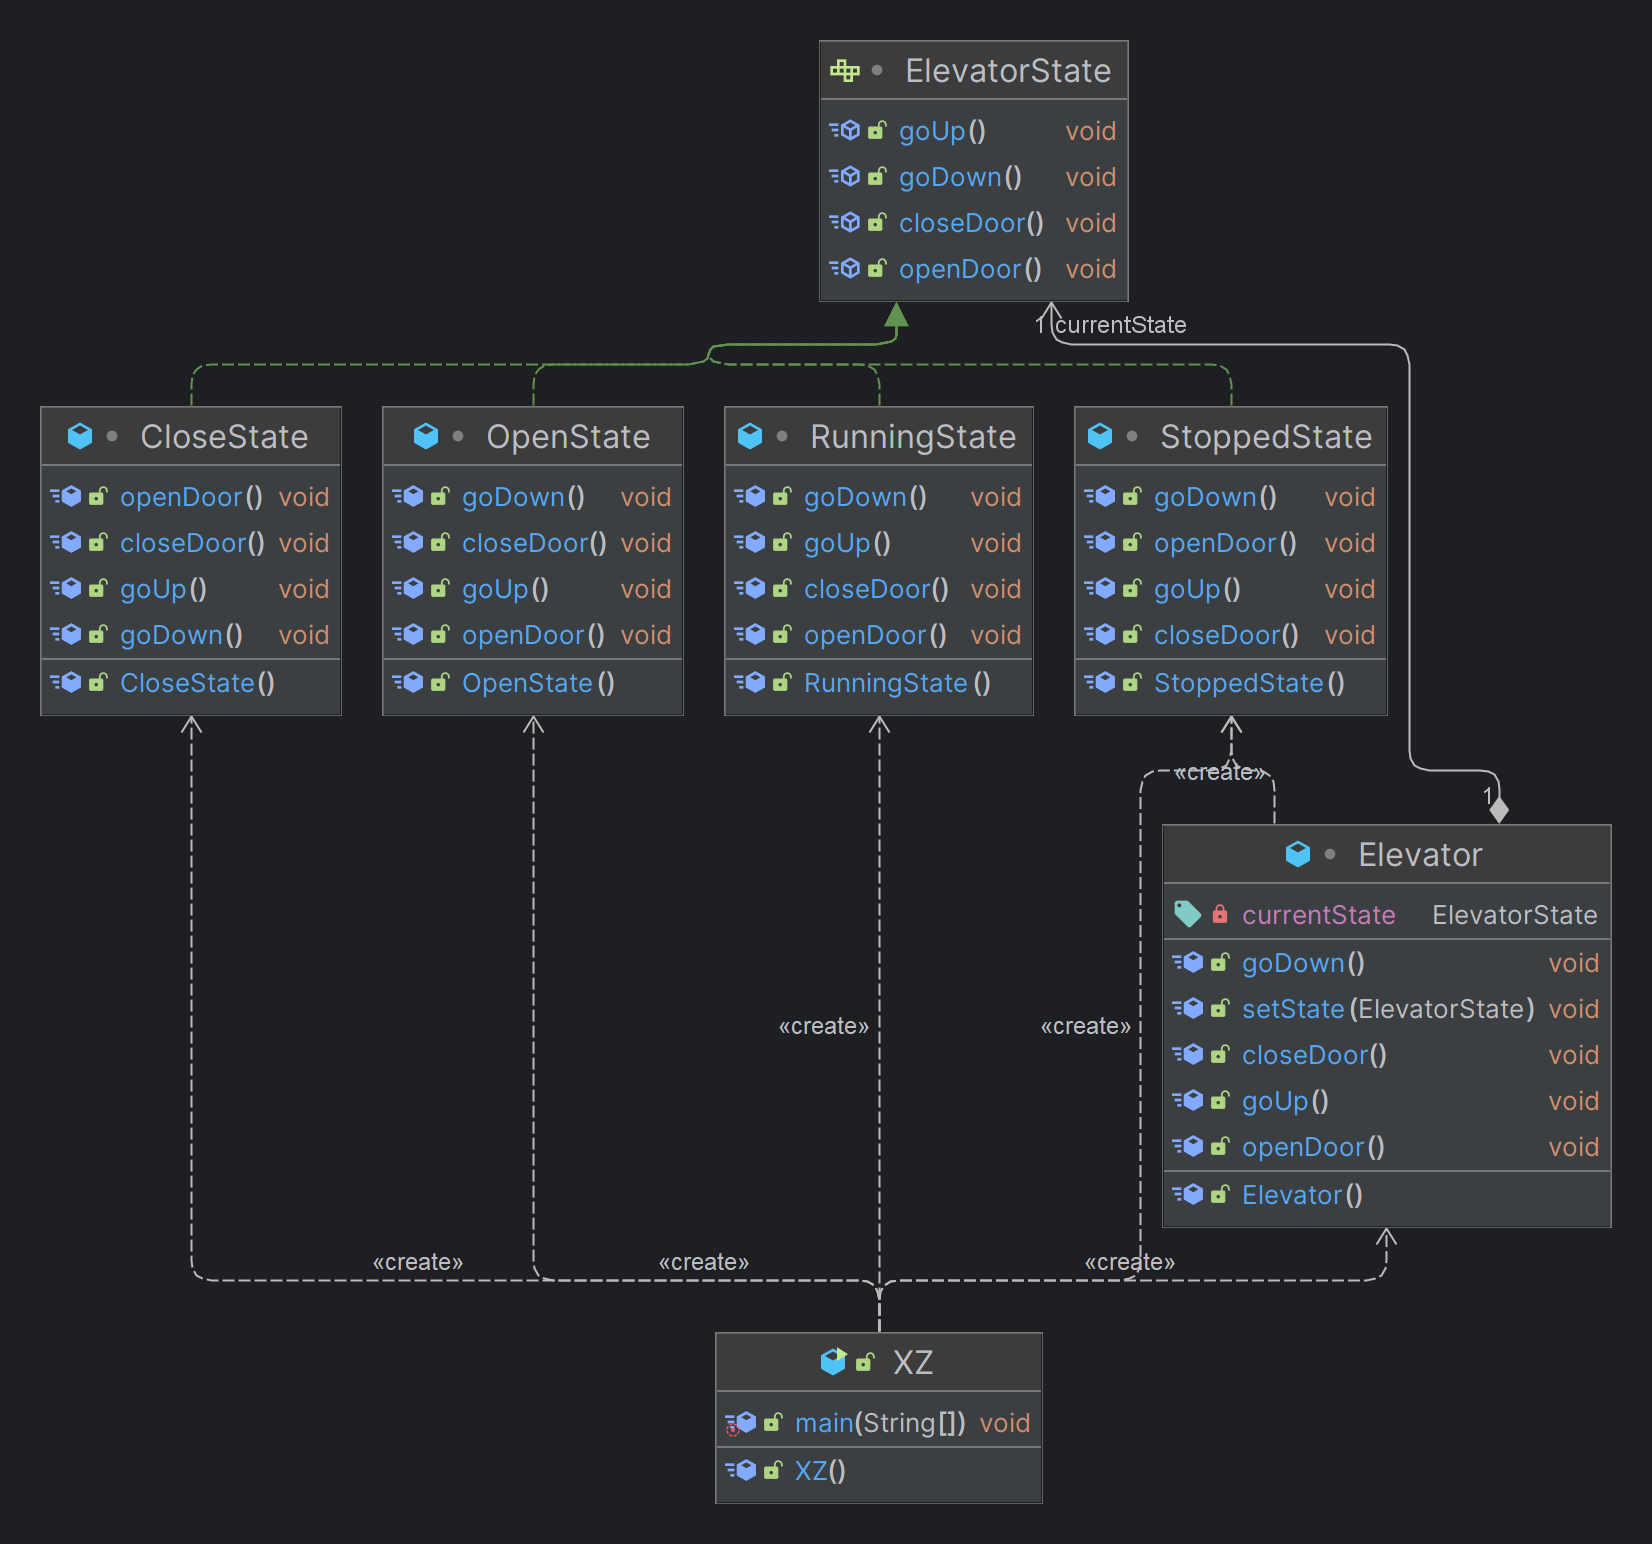Click the green public lock beside XZ()
This screenshot has width=1652, height=1544.
pyautogui.click(x=773, y=1470)
